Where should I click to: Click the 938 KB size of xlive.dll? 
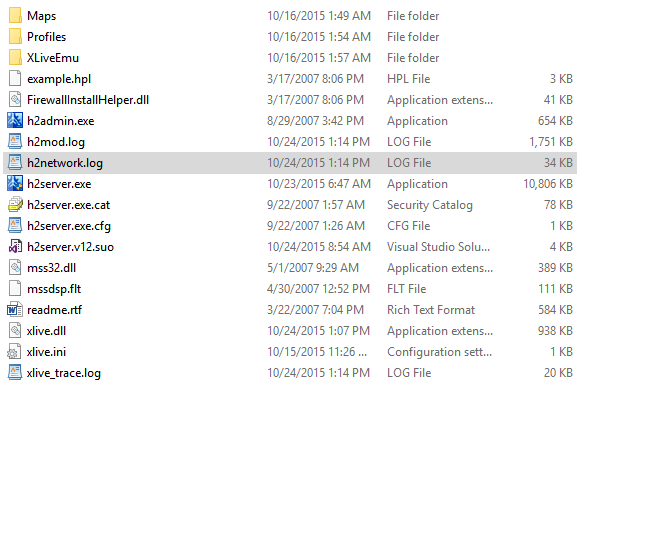(x=555, y=331)
